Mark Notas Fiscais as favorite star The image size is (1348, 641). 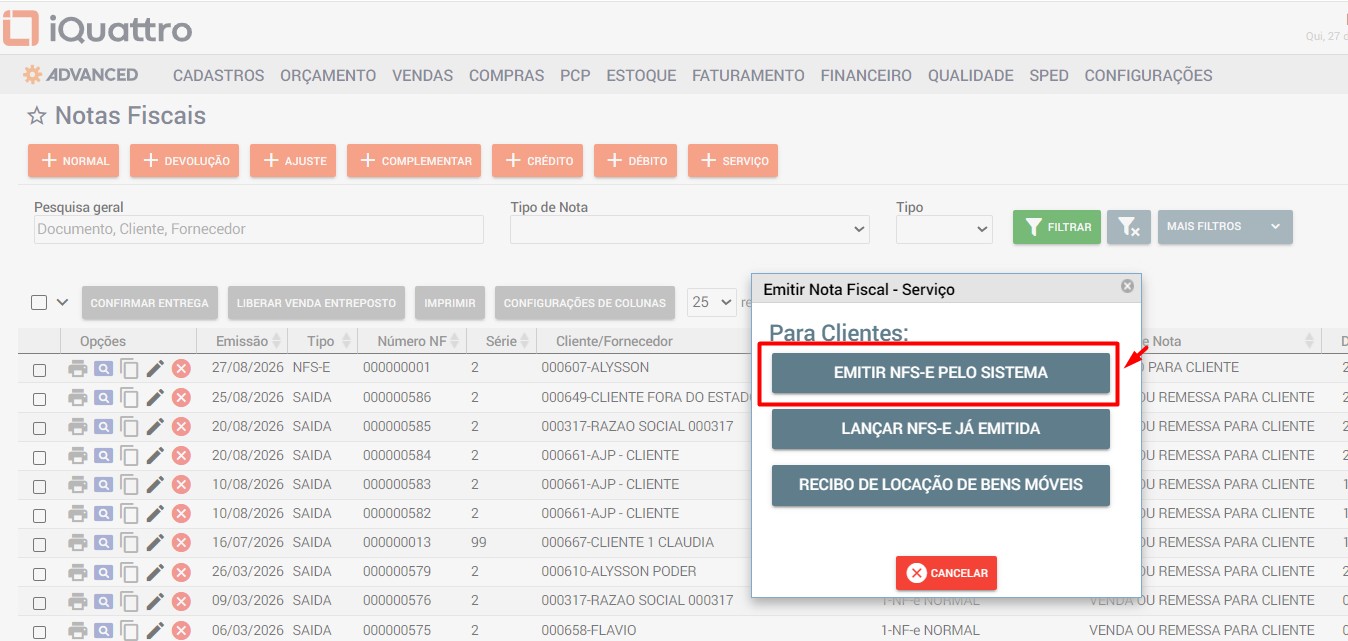click(37, 116)
